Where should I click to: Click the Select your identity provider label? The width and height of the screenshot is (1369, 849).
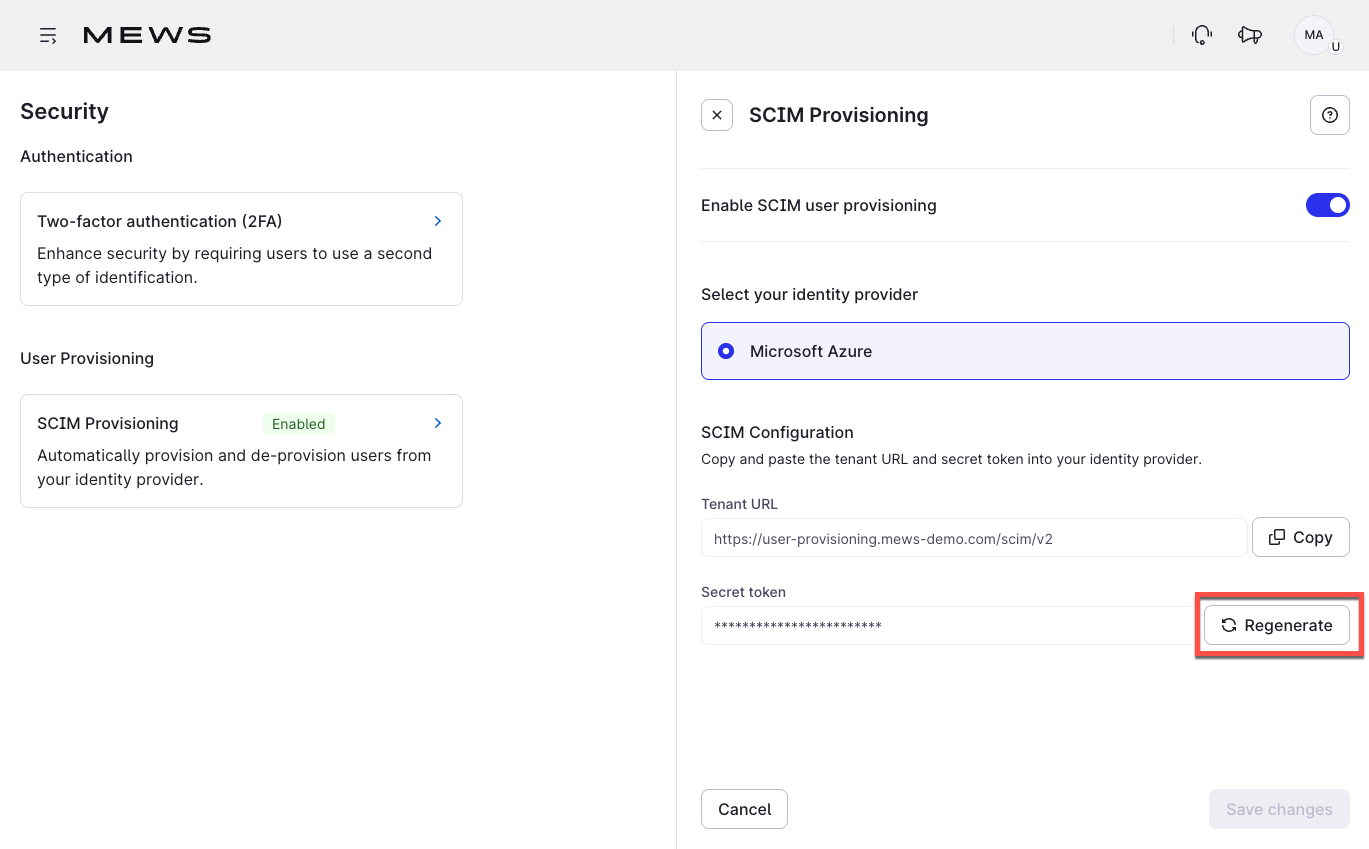[x=810, y=294]
